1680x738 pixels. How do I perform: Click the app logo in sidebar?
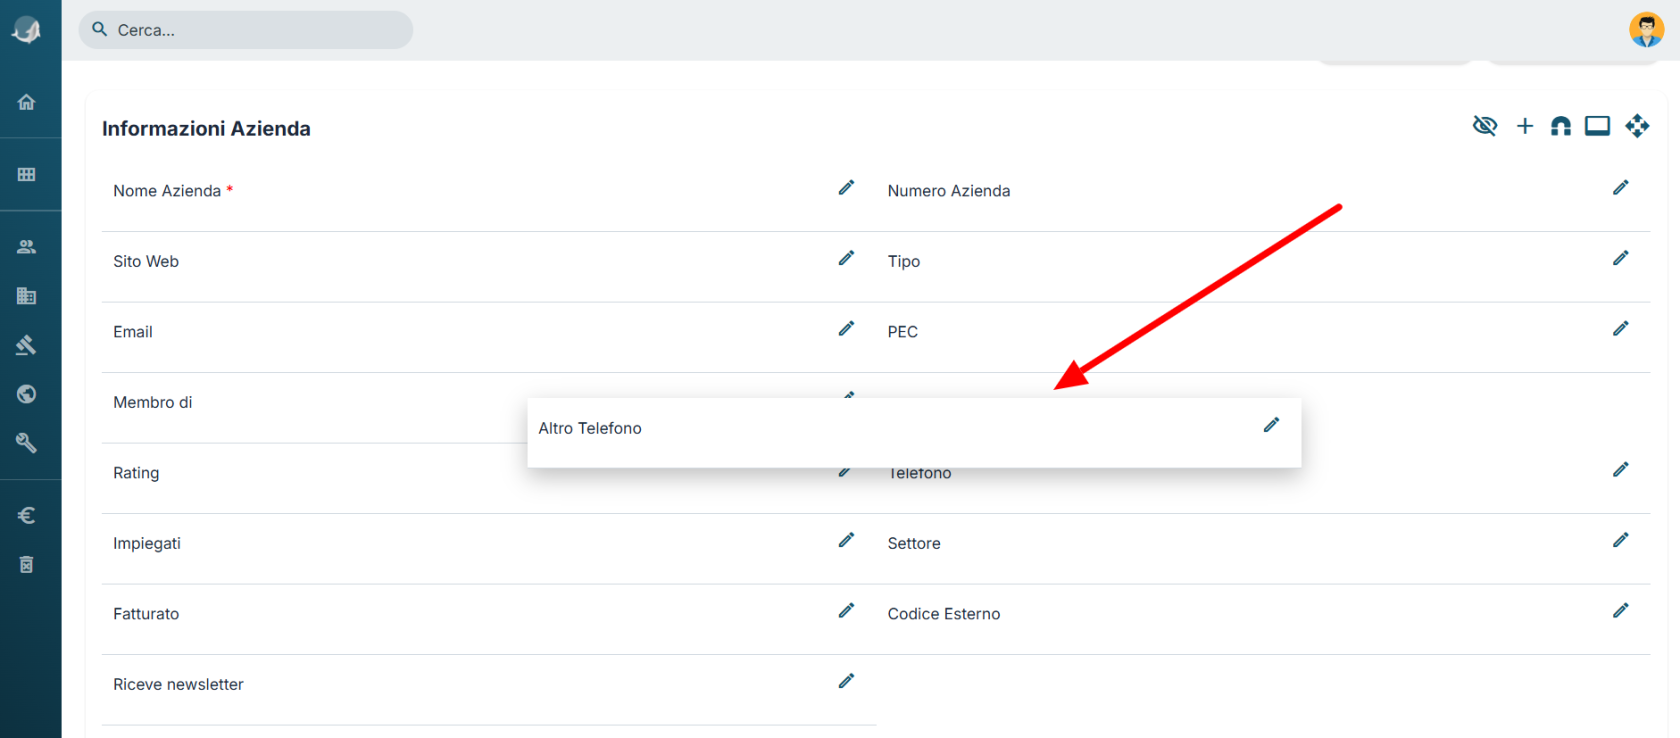click(26, 30)
